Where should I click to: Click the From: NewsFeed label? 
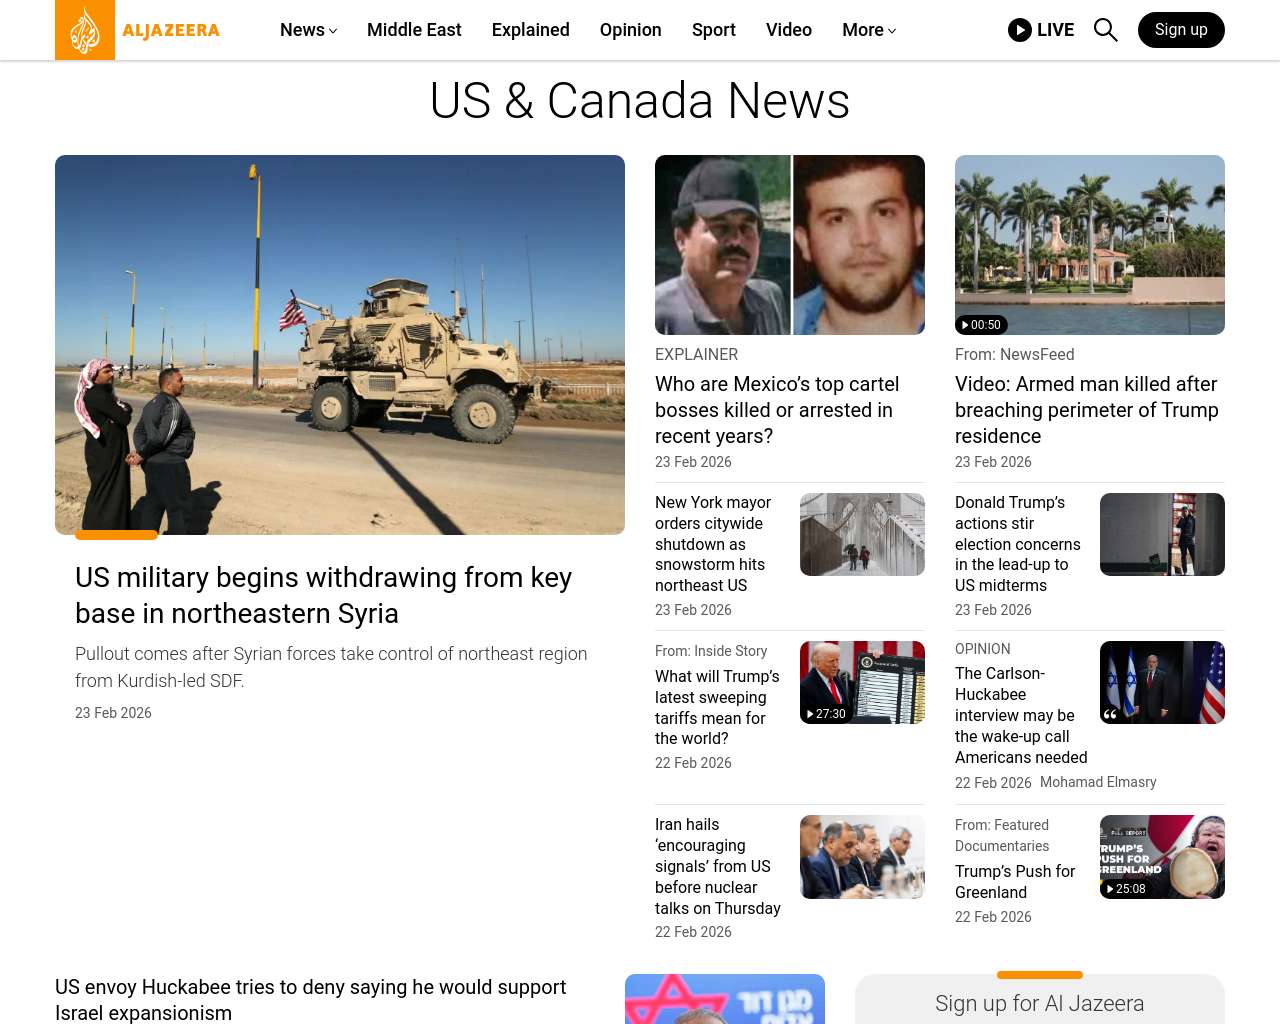pos(1015,354)
